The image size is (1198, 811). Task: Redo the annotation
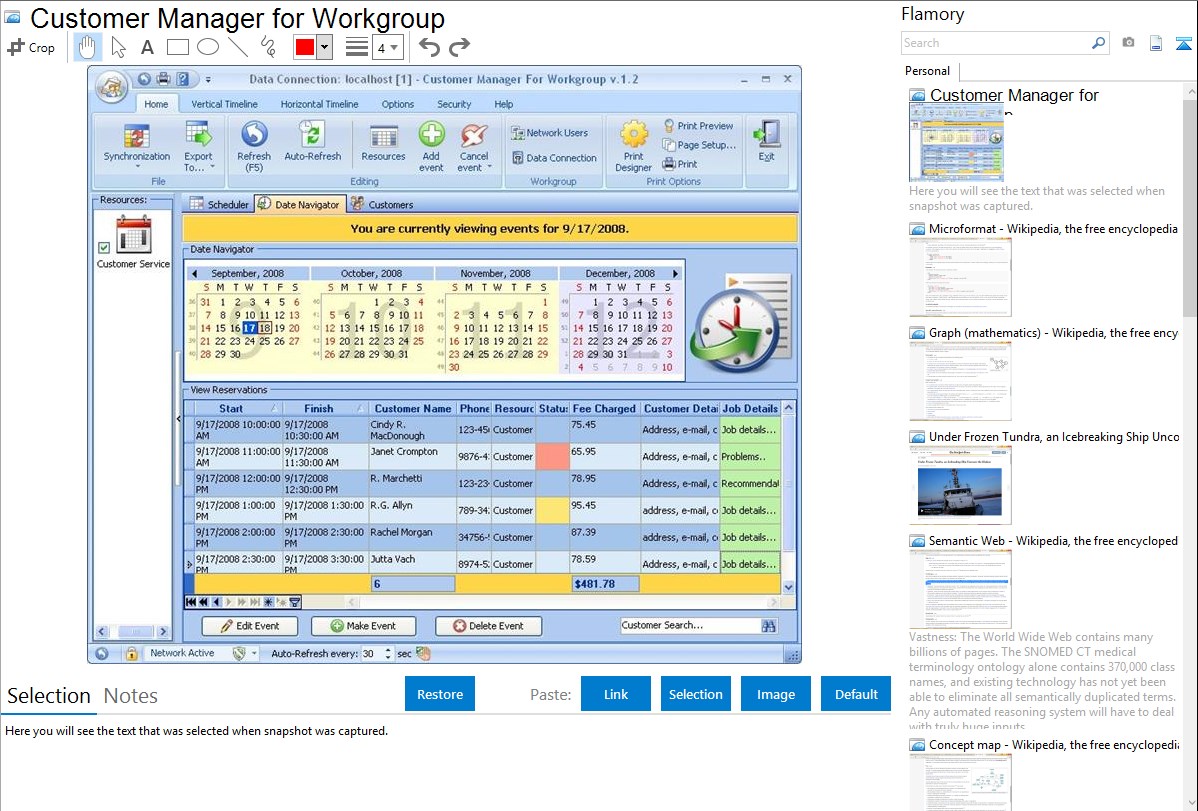pyautogui.click(x=459, y=47)
